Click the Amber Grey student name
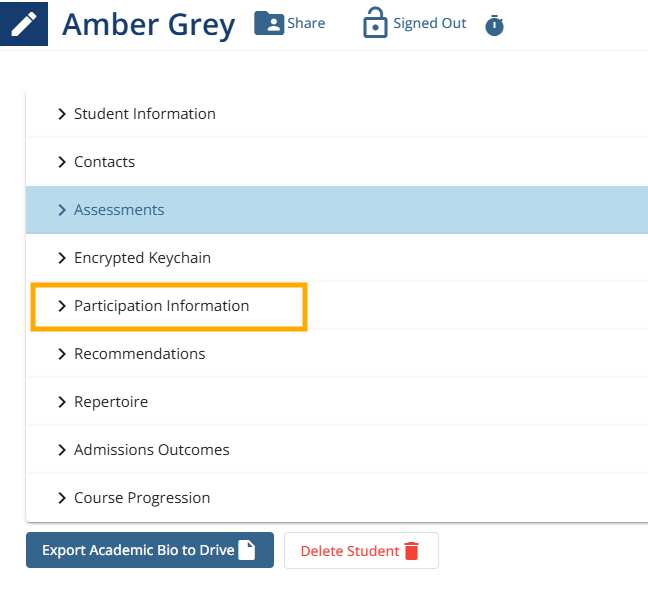Image resolution: width=648 pixels, height=592 pixels. [x=149, y=25]
